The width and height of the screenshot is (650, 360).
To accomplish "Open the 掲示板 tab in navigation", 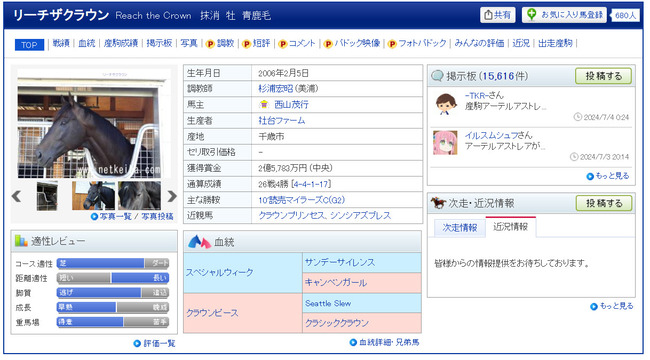I will coord(159,43).
